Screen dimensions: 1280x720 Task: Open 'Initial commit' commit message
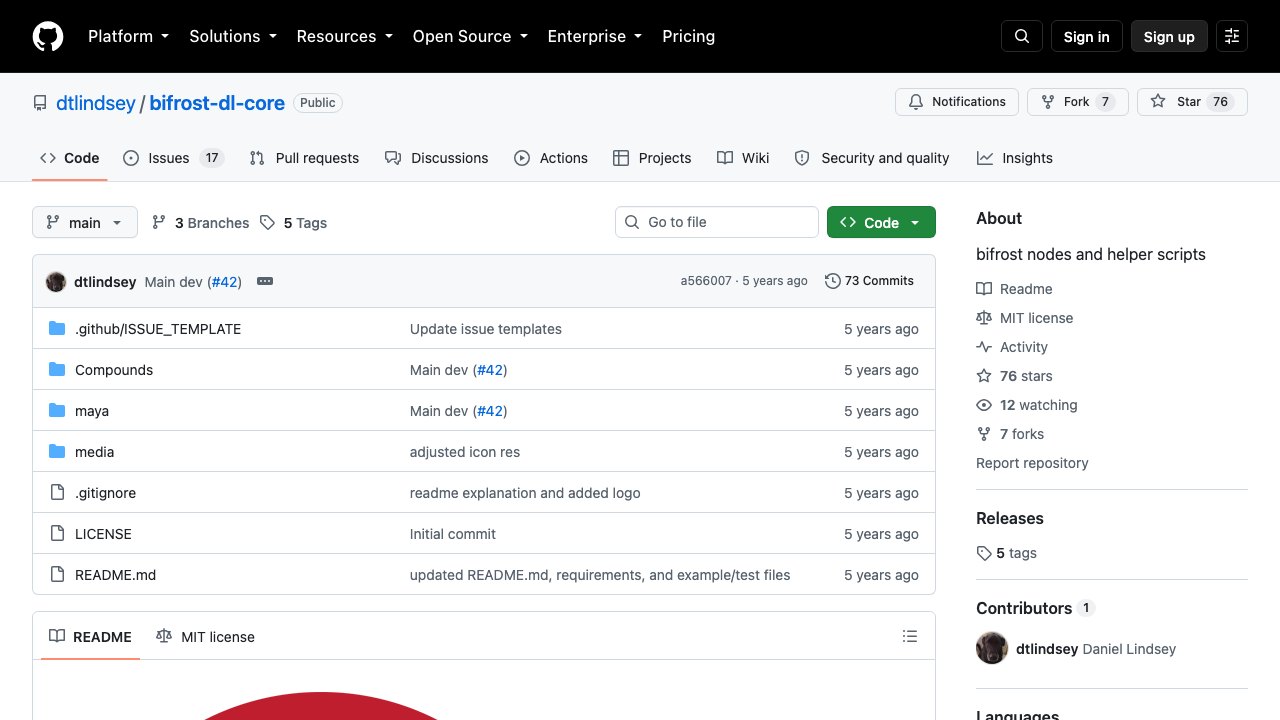(453, 534)
